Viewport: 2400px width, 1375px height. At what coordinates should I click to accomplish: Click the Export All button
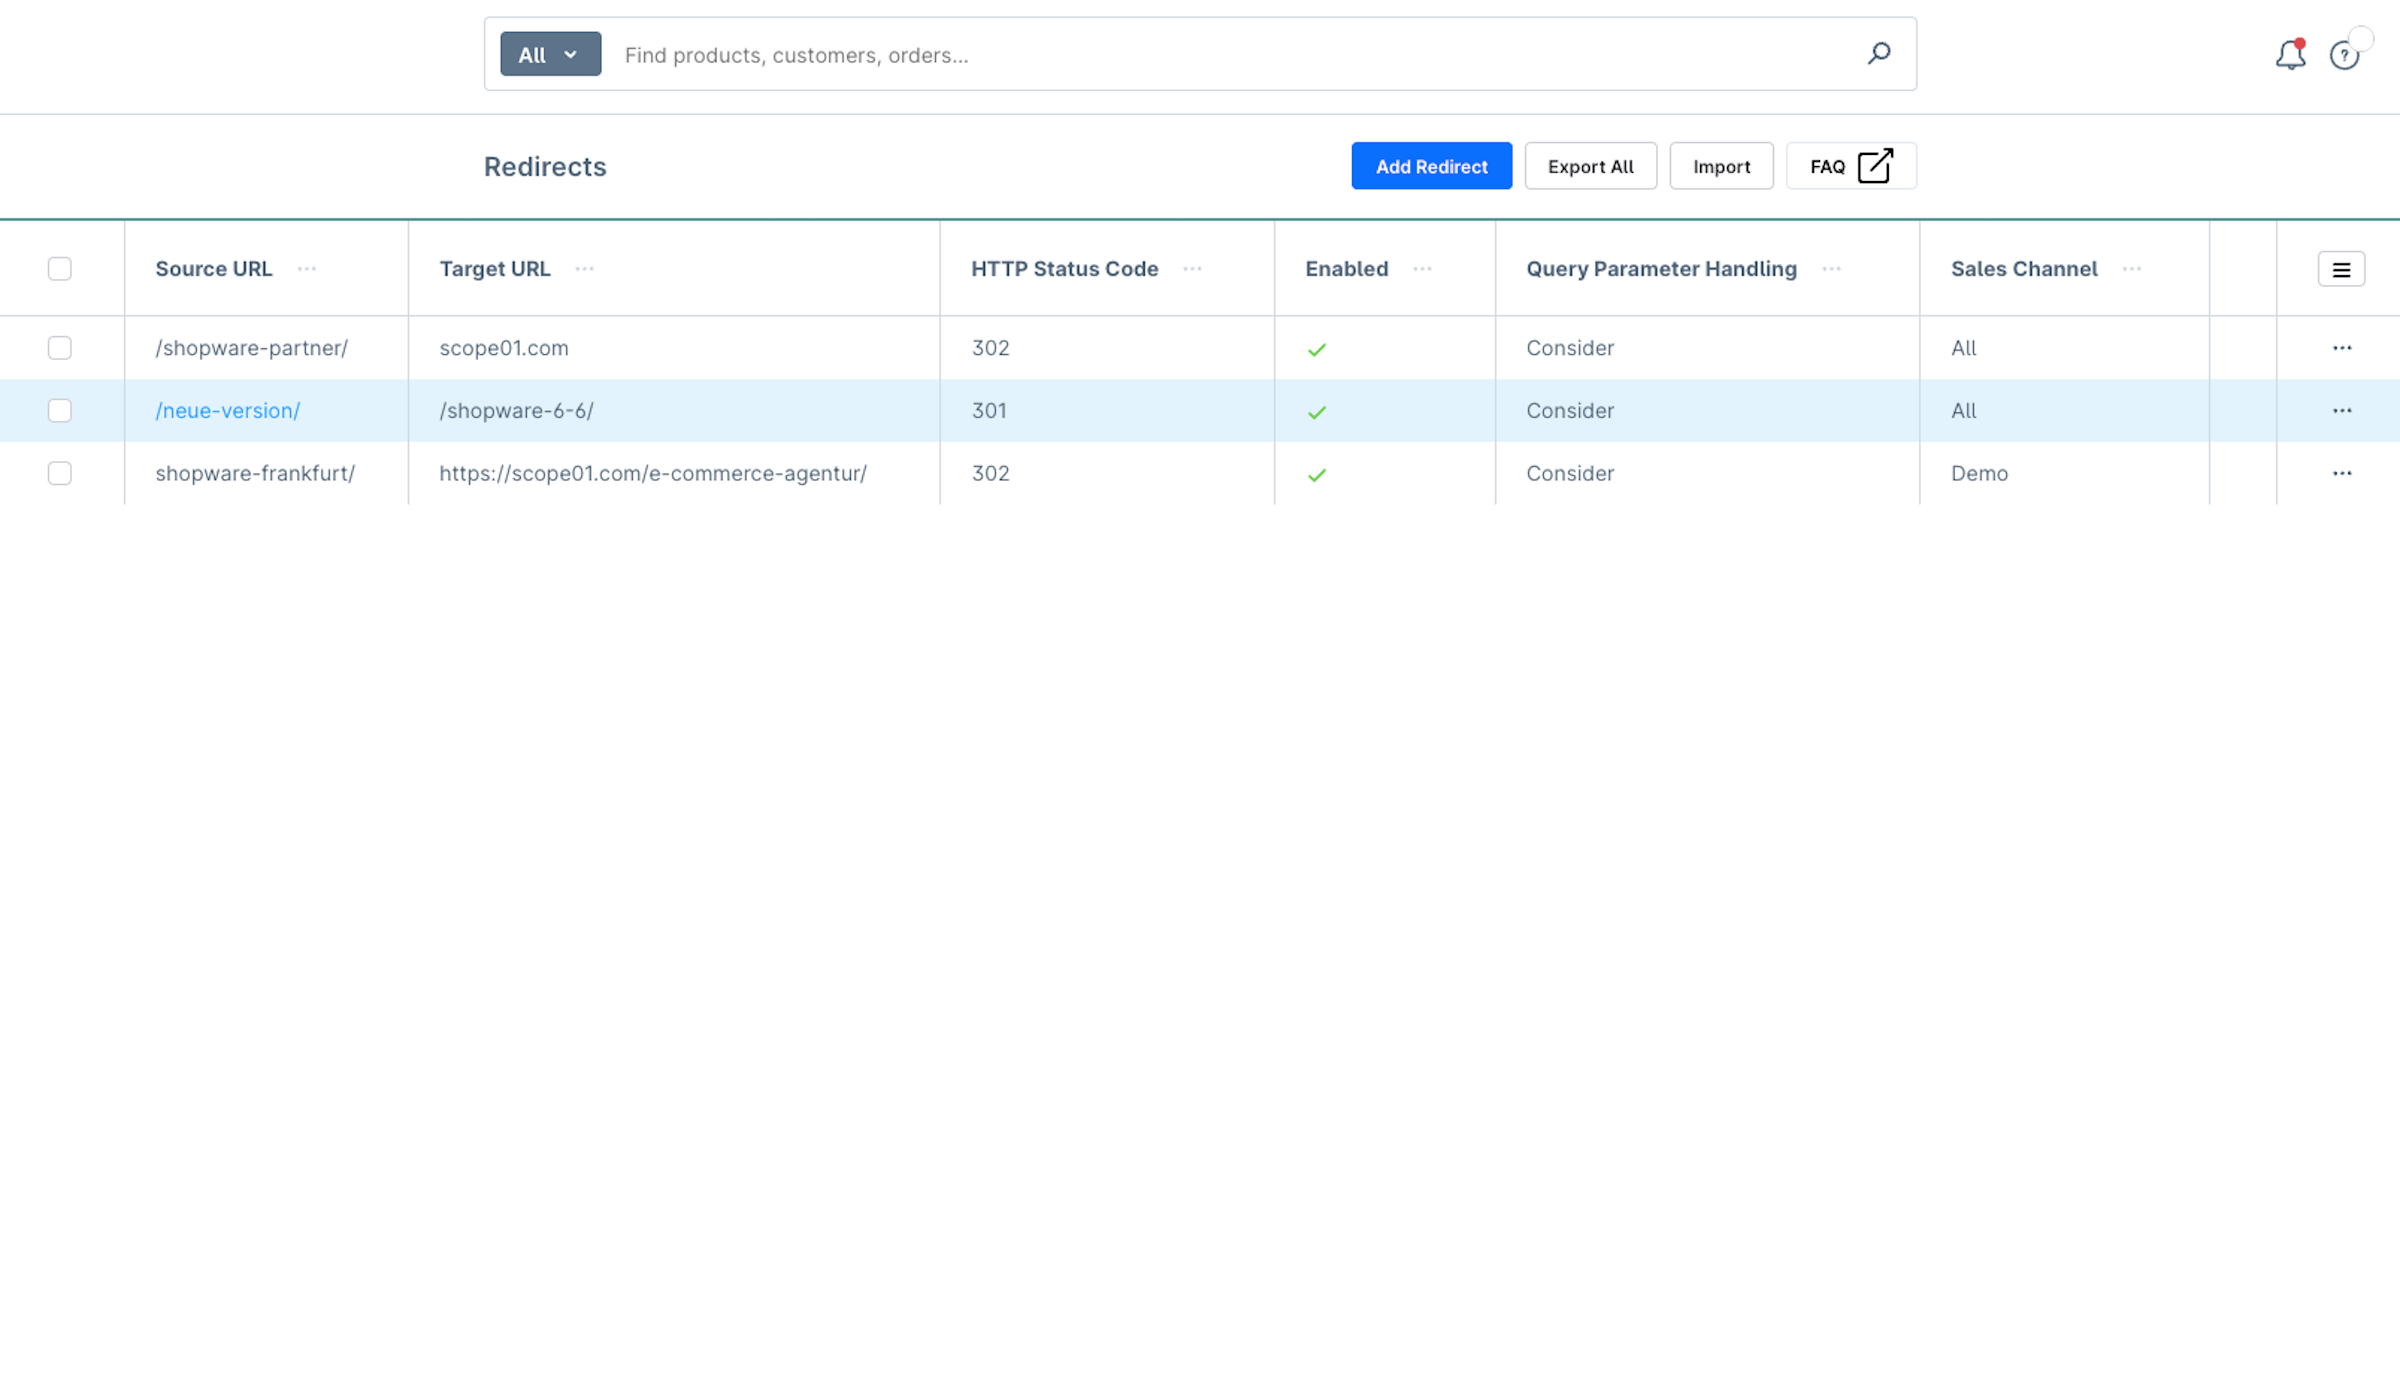(x=1590, y=166)
